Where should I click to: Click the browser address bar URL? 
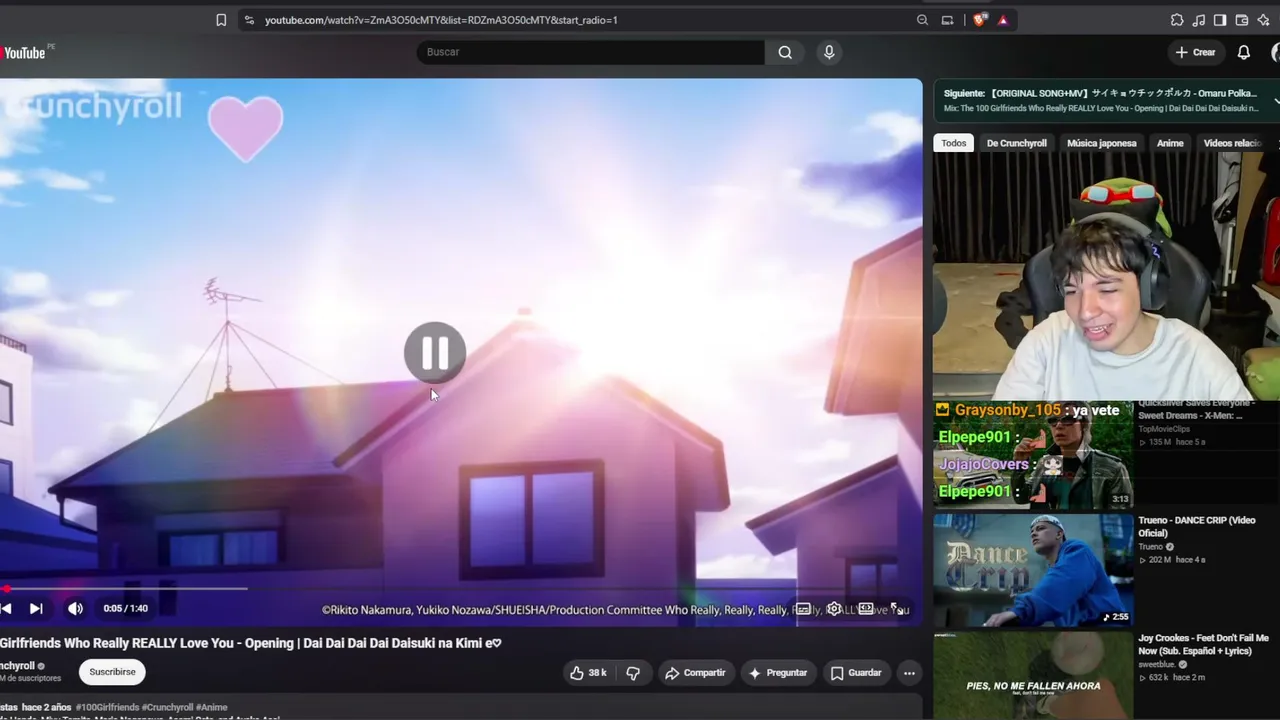pos(441,20)
